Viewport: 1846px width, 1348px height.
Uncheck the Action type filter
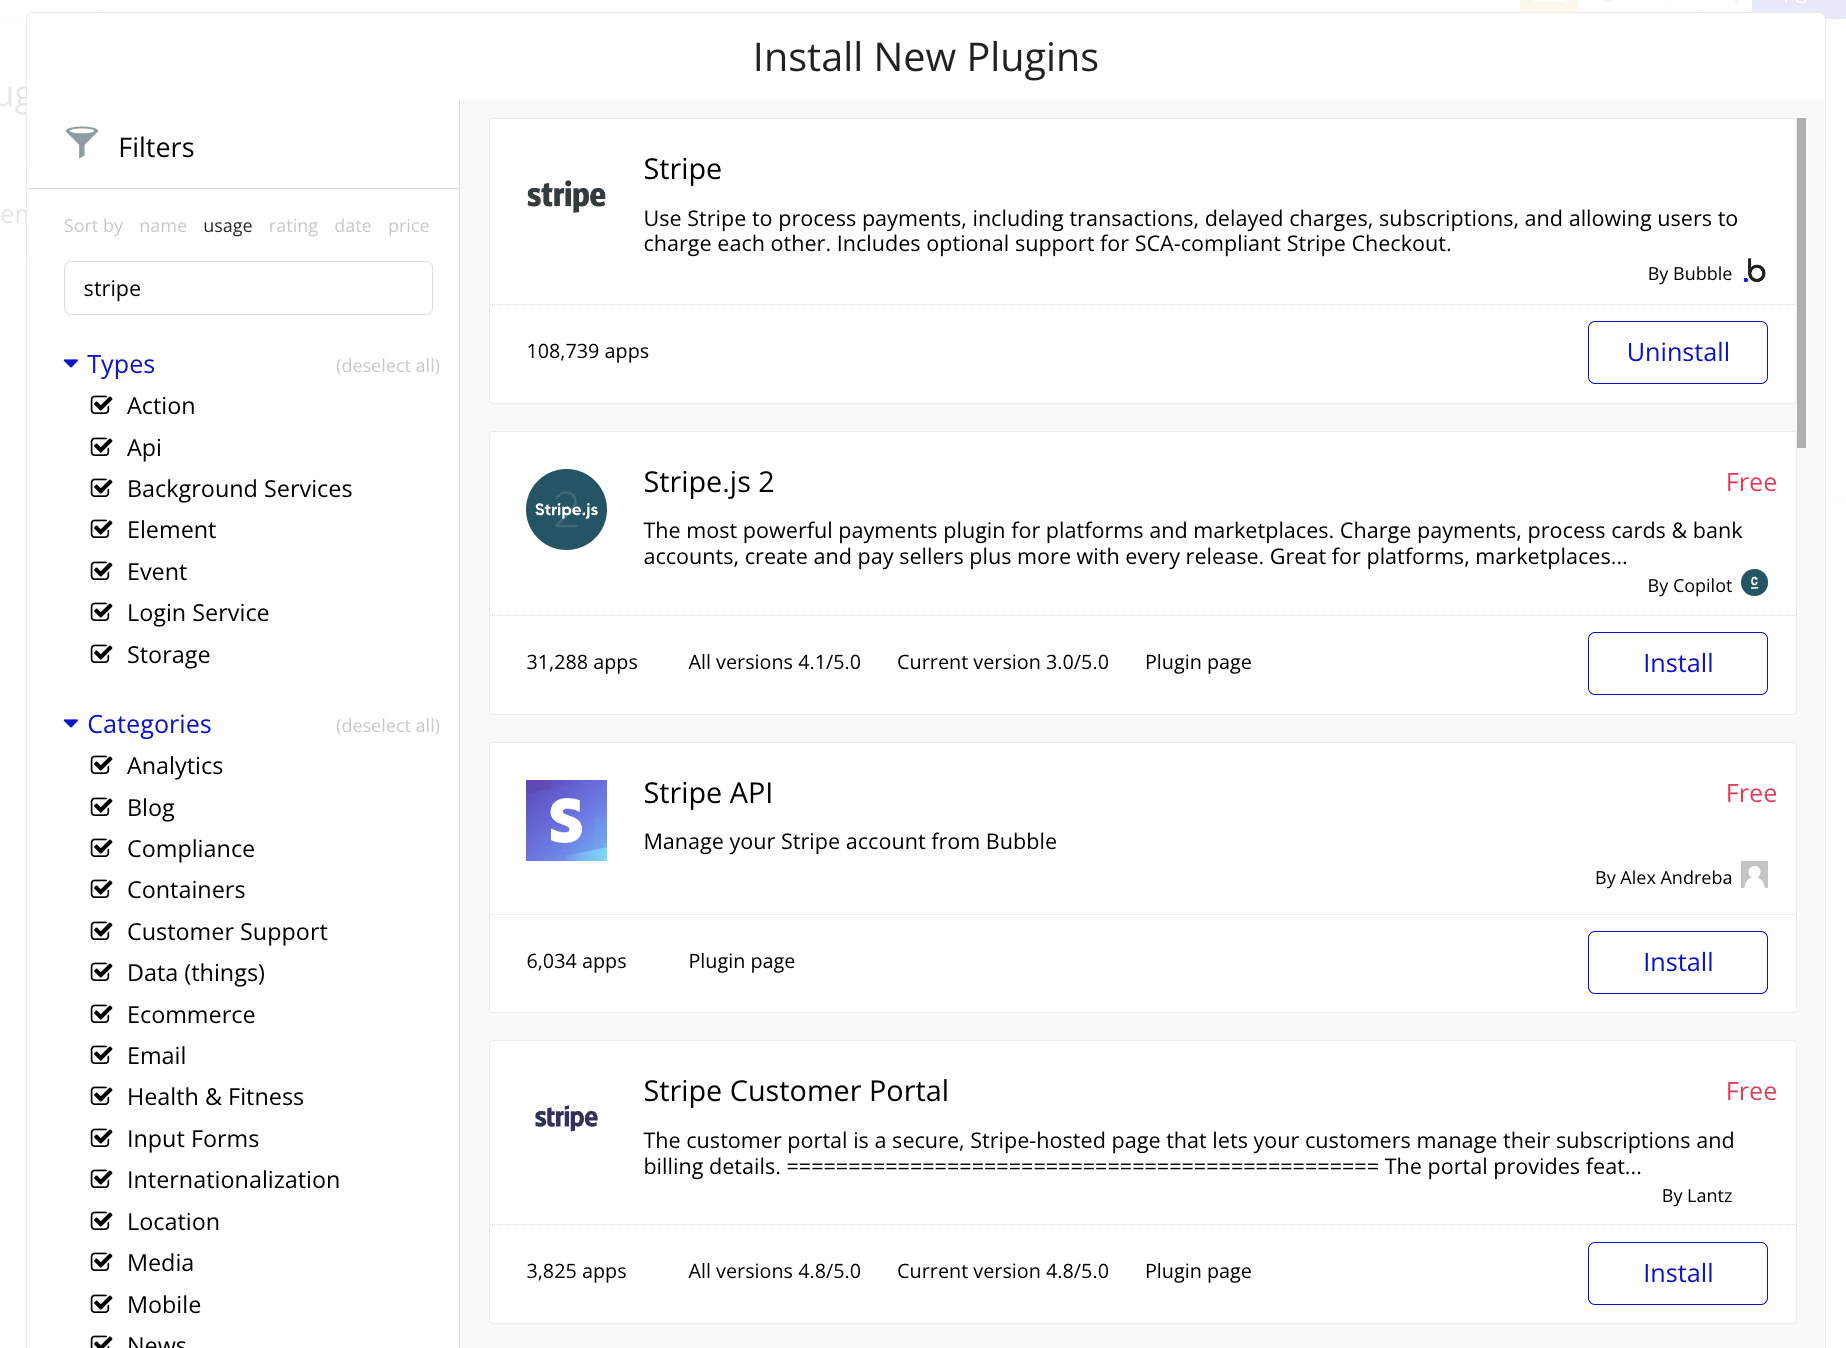coord(101,405)
